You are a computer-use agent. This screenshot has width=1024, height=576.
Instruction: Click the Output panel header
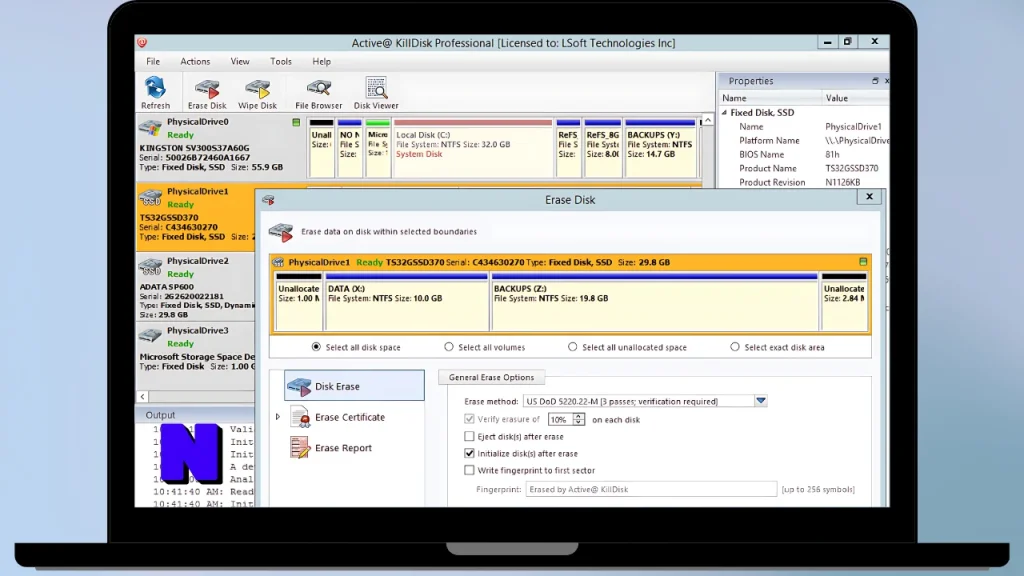(195, 415)
